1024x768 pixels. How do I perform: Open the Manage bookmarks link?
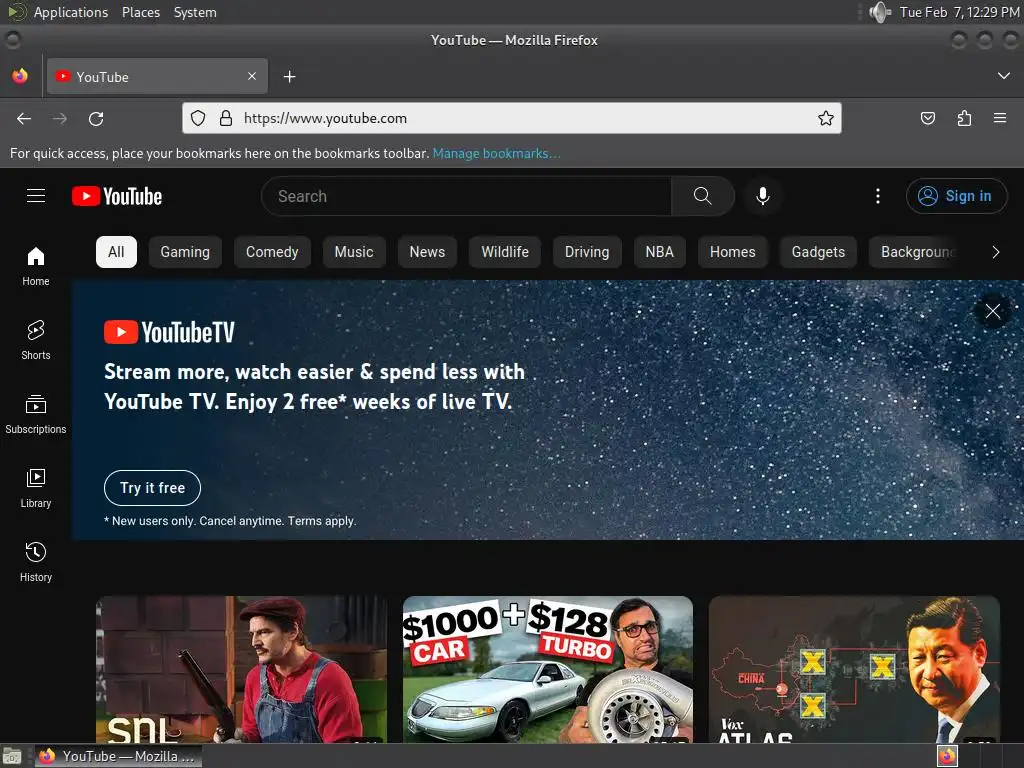point(496,153)
